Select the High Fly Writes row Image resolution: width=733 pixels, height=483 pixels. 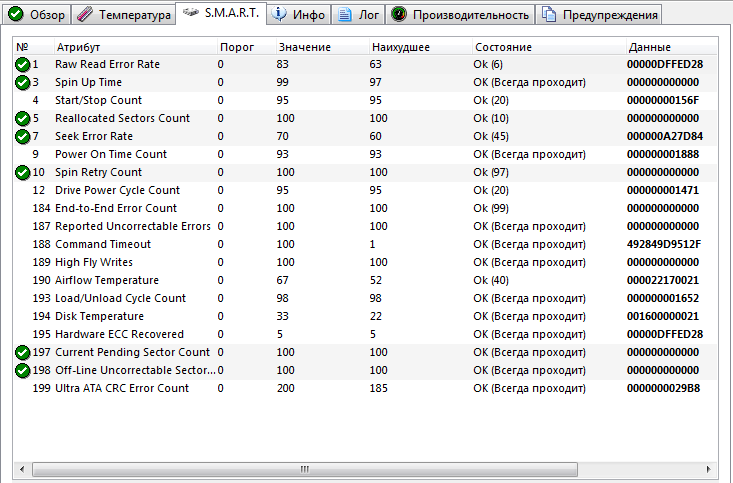click(365, 262)
